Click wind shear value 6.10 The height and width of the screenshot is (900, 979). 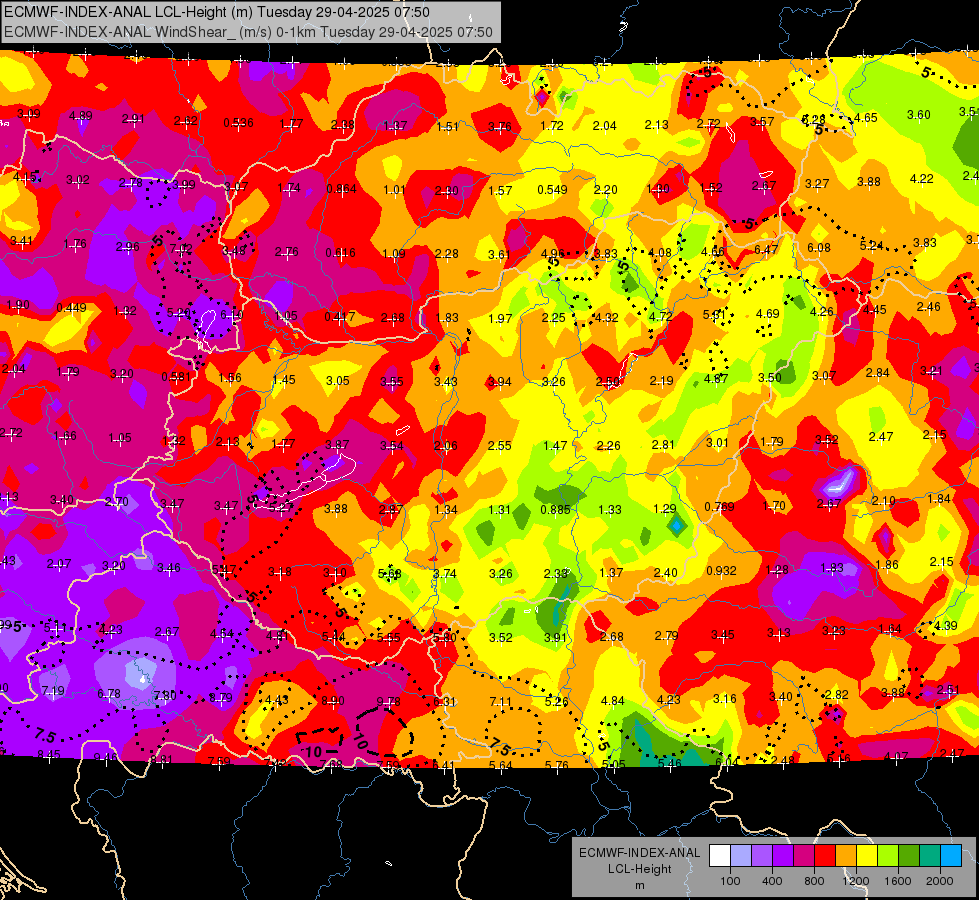click(x=232, y=315)
